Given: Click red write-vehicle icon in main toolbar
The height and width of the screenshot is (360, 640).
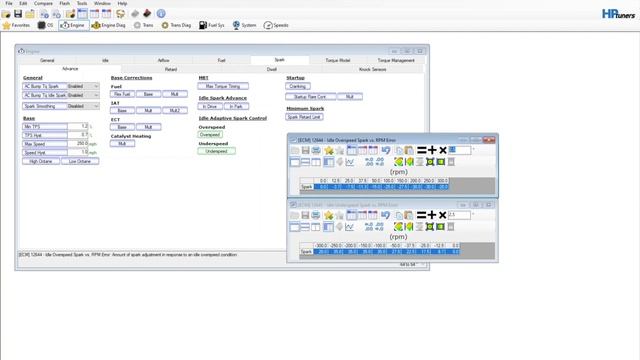Looking at the screenshot, I should pyautogui.click(x=147, y=14).
